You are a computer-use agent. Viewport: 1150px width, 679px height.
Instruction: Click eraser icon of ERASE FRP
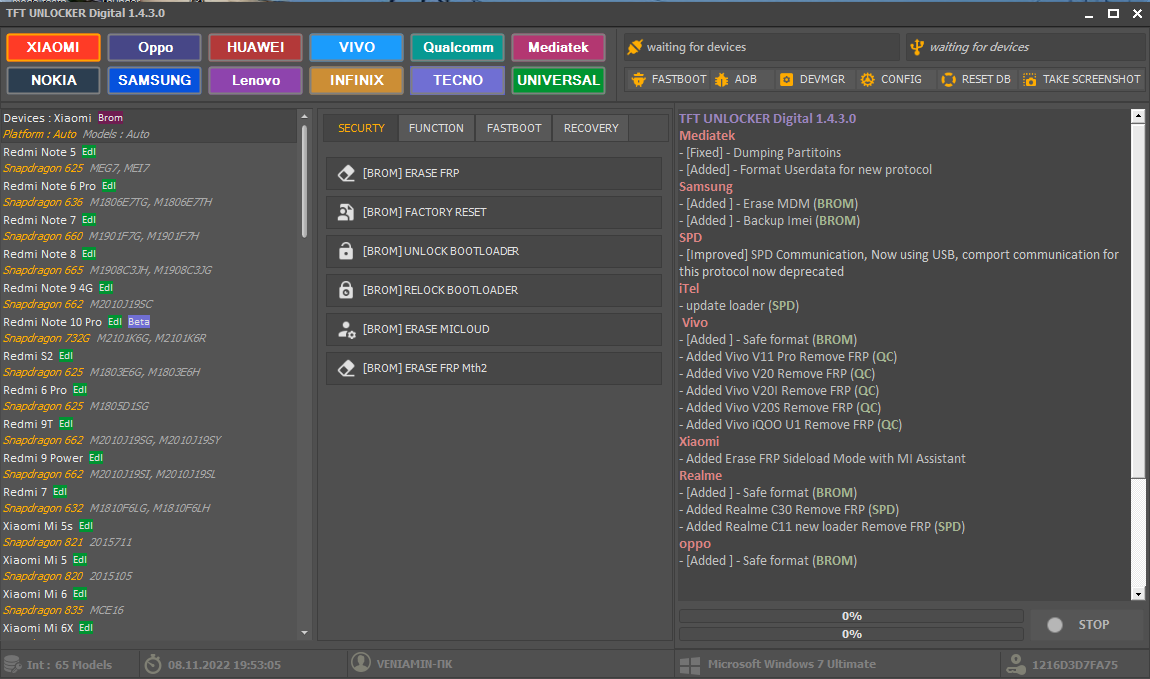pyautogui.click(x=346, y=173)
